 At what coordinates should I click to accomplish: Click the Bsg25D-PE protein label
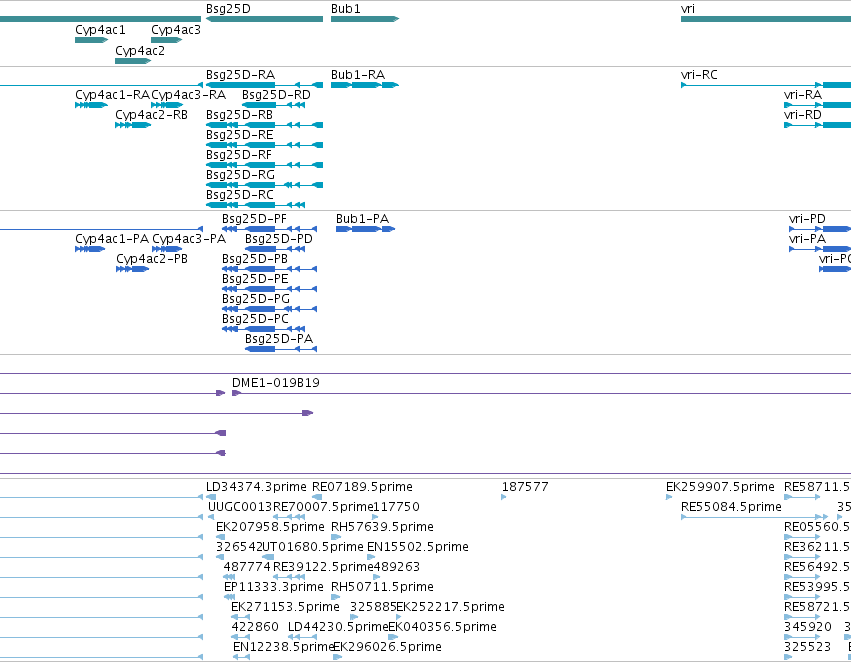click(255, 279)
